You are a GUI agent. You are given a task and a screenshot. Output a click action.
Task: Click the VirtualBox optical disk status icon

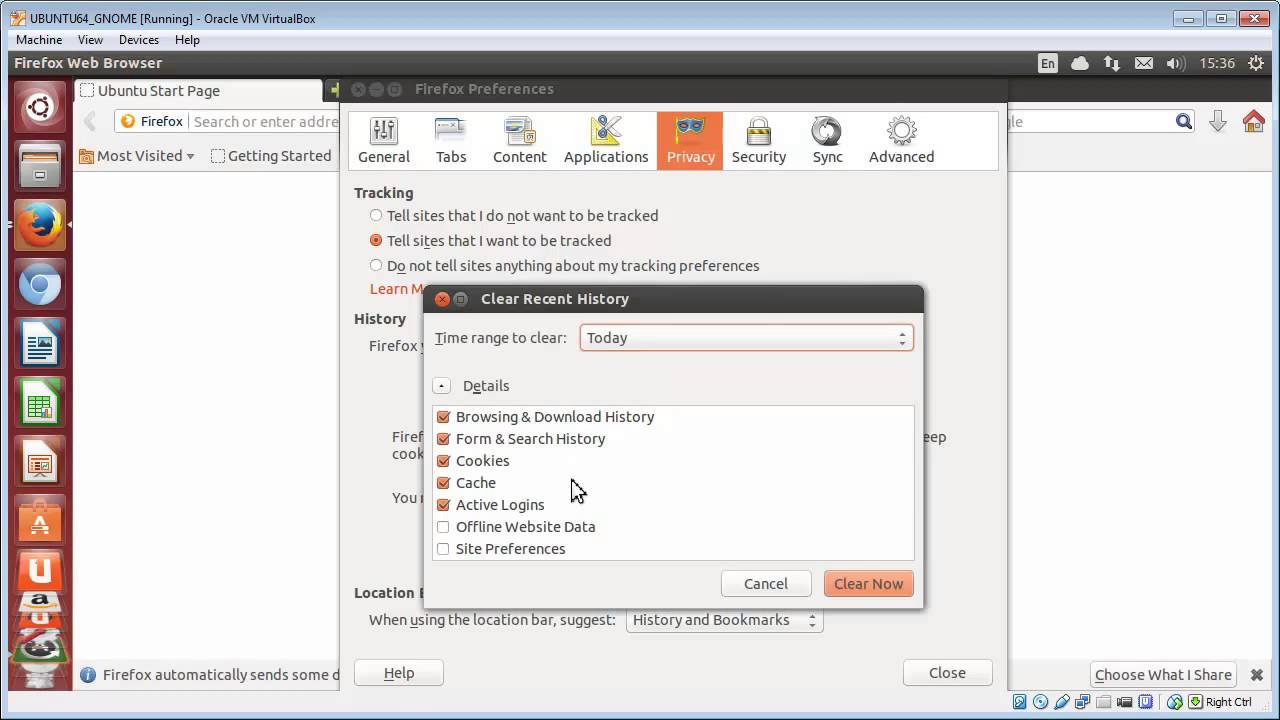(x=1040, y=702)
